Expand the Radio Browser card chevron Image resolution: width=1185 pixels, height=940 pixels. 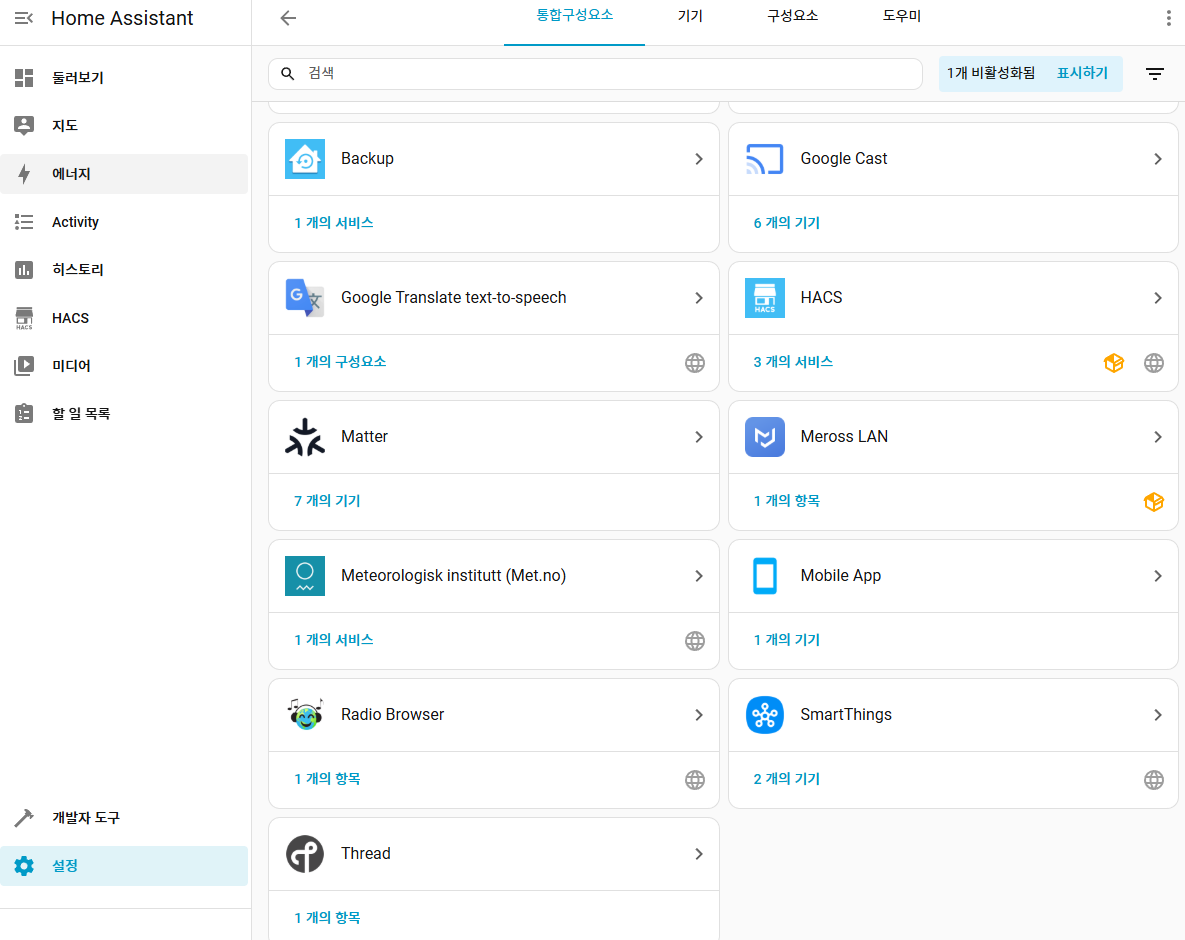(699, 715)
